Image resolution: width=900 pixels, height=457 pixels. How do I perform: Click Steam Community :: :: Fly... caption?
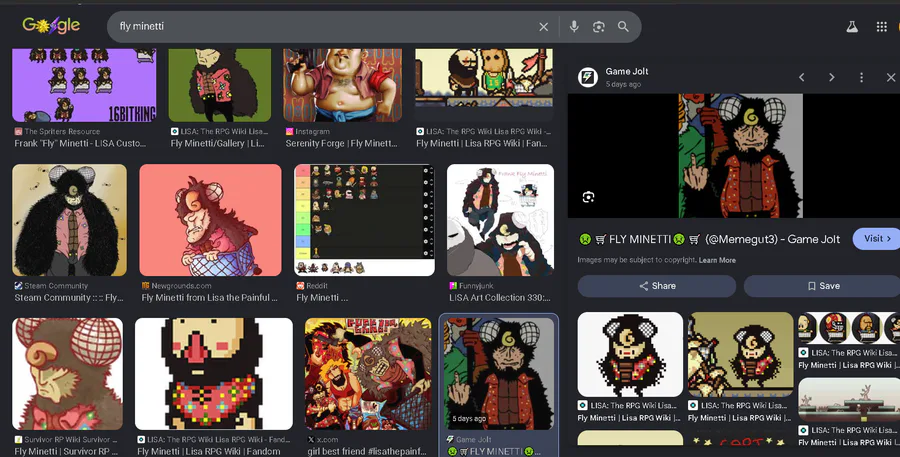(x=69, y=298)
